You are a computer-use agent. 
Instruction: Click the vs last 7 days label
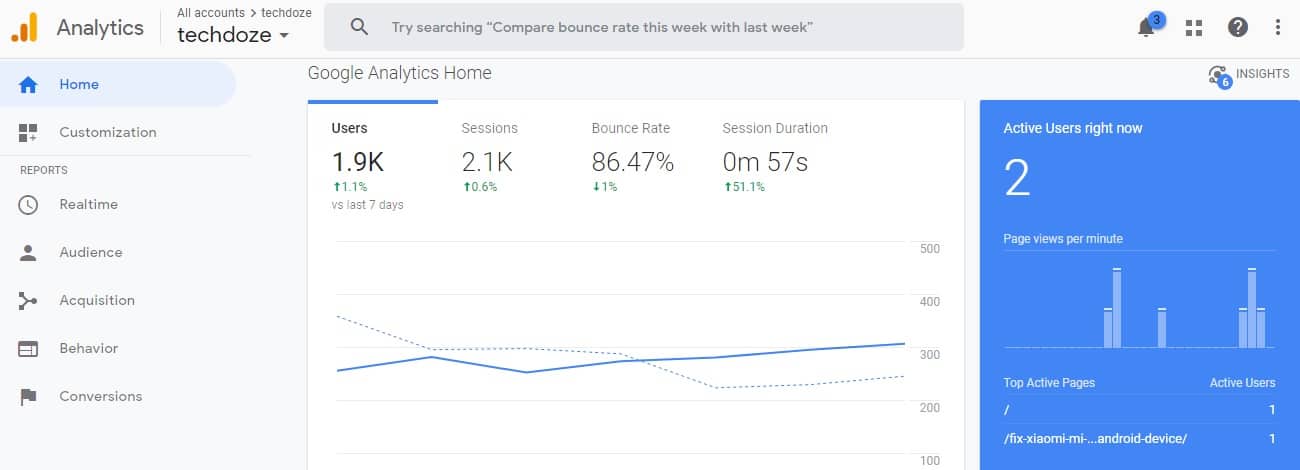pos(367,205)
